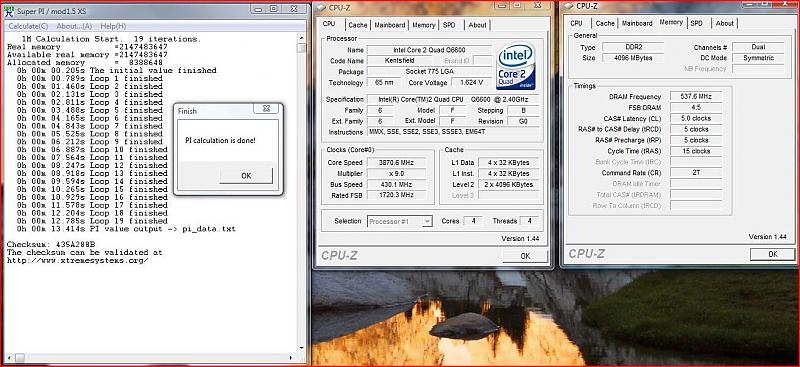The image size is (800, 367).
Task: Click OK in the right CPU-Z Memory window
Action: point(772,254)
